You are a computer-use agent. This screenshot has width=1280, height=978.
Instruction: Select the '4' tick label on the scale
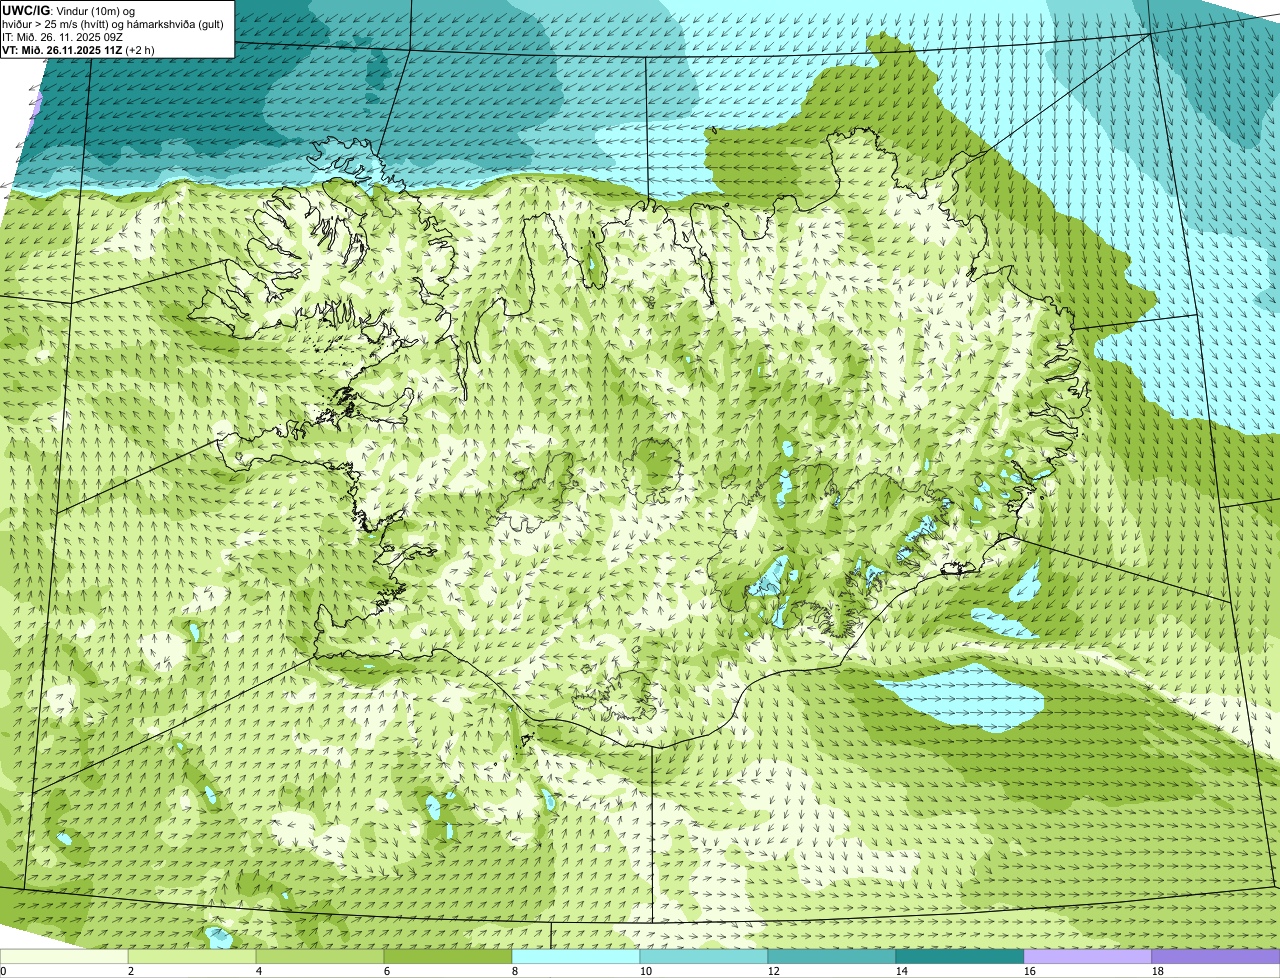259,971
